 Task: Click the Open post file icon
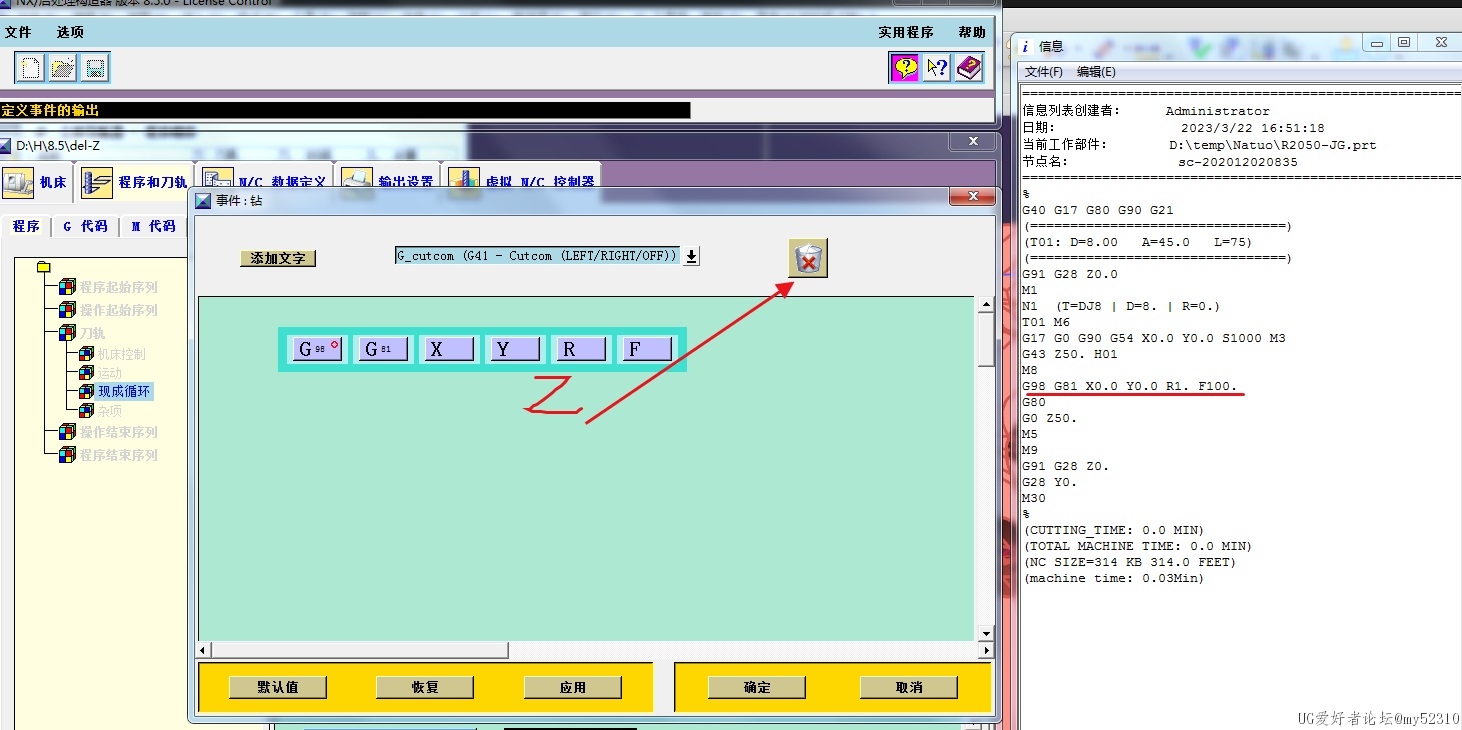[x=63, y=68]
